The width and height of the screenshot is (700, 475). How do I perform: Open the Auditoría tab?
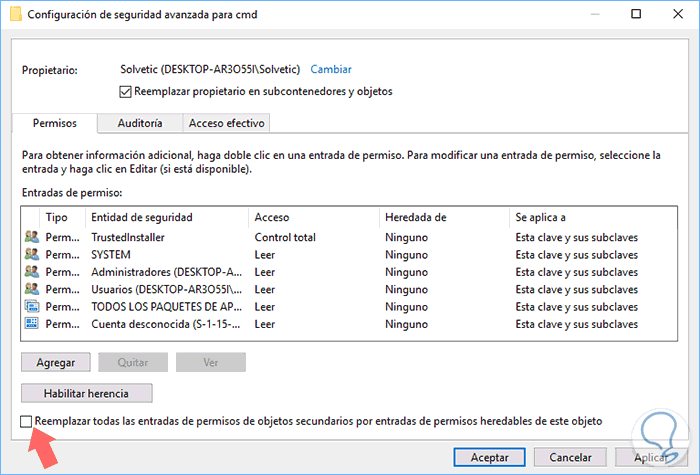[140, 123]
